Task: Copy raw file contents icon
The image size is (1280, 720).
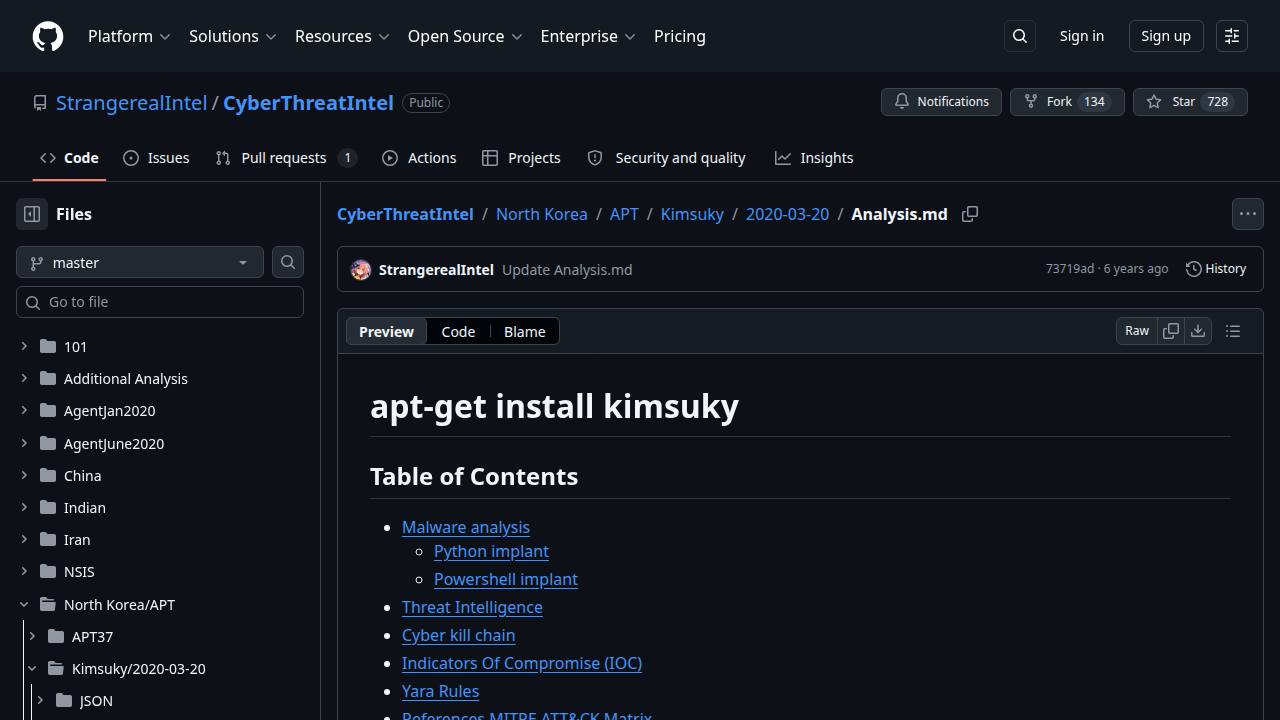Action: [x=1171, y=331]
